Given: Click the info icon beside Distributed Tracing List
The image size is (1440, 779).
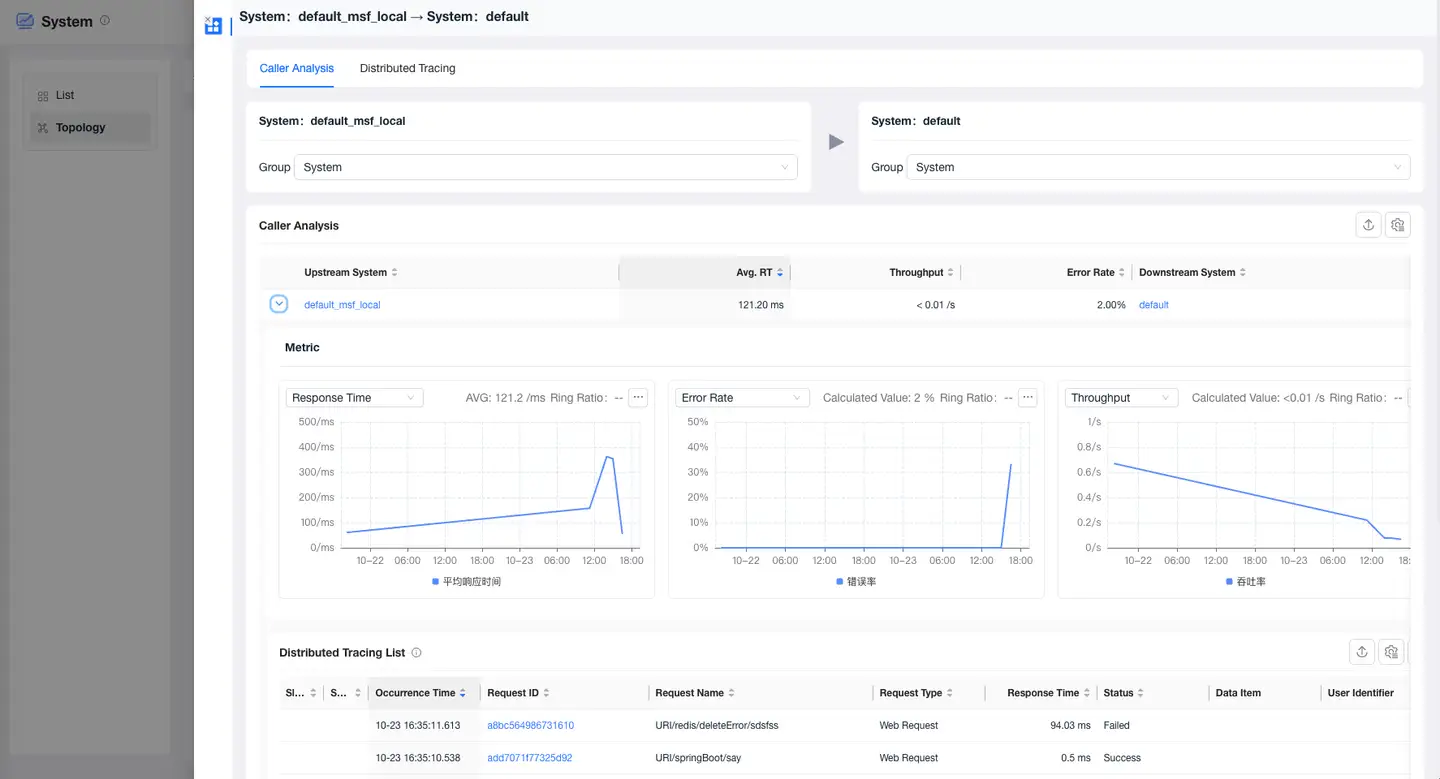Looking at the screenshot, I should point(416,653).
